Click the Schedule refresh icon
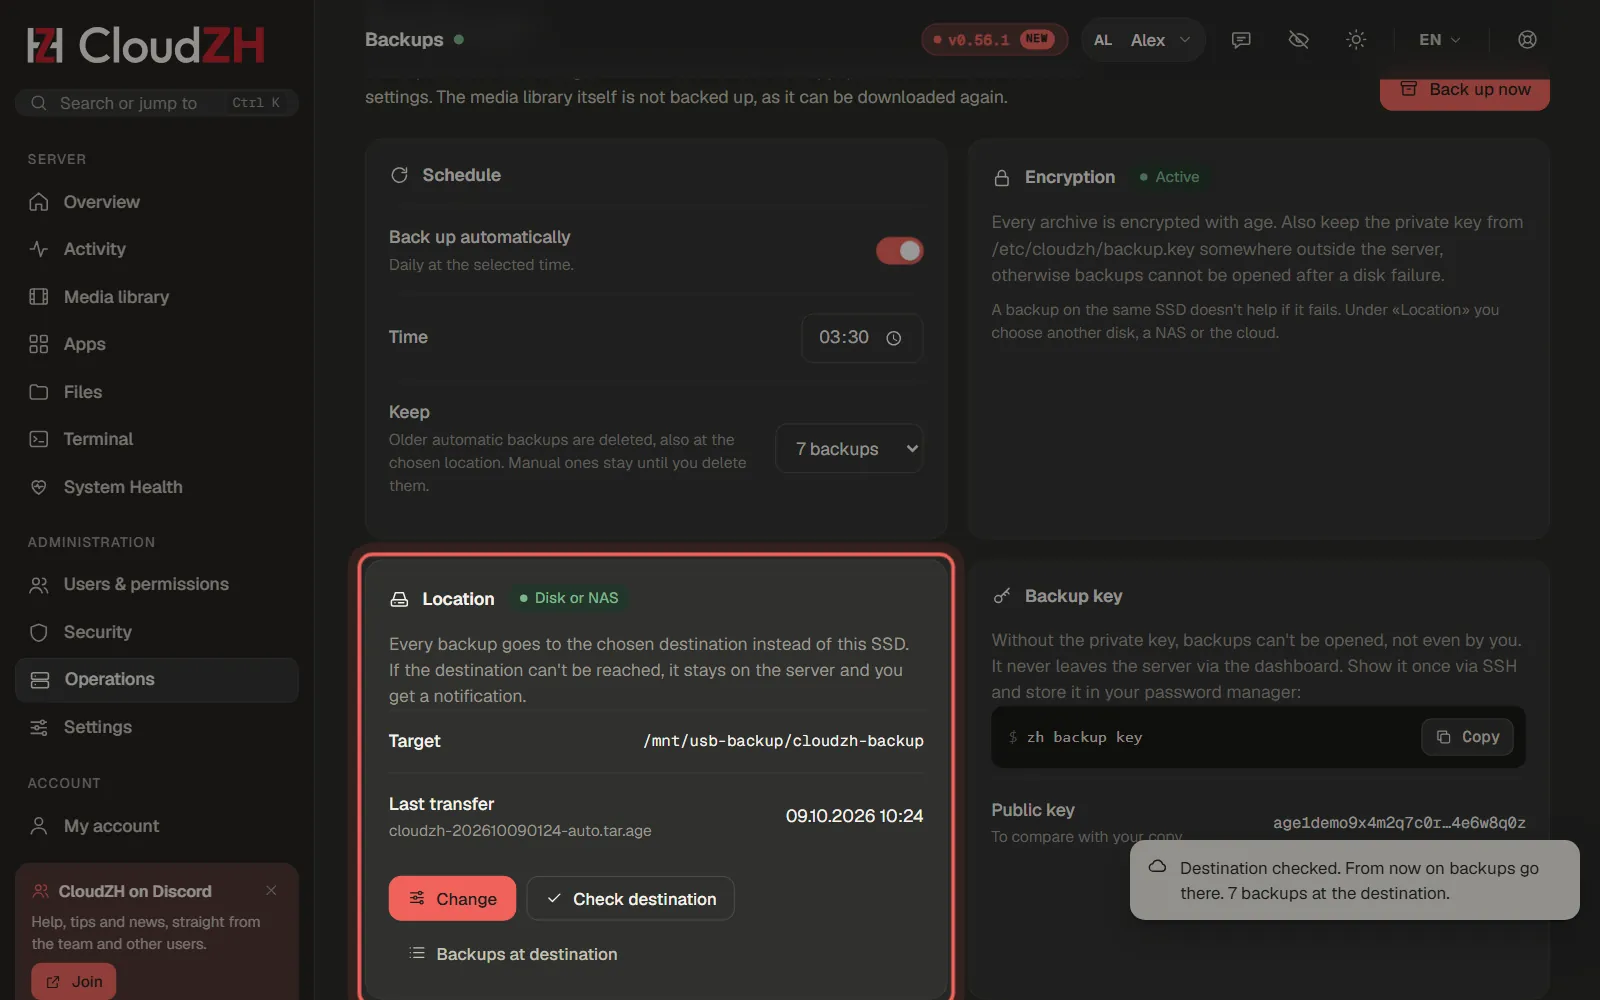Image resolution: width=1600 pixels, height=1000 pixels. 399,175
